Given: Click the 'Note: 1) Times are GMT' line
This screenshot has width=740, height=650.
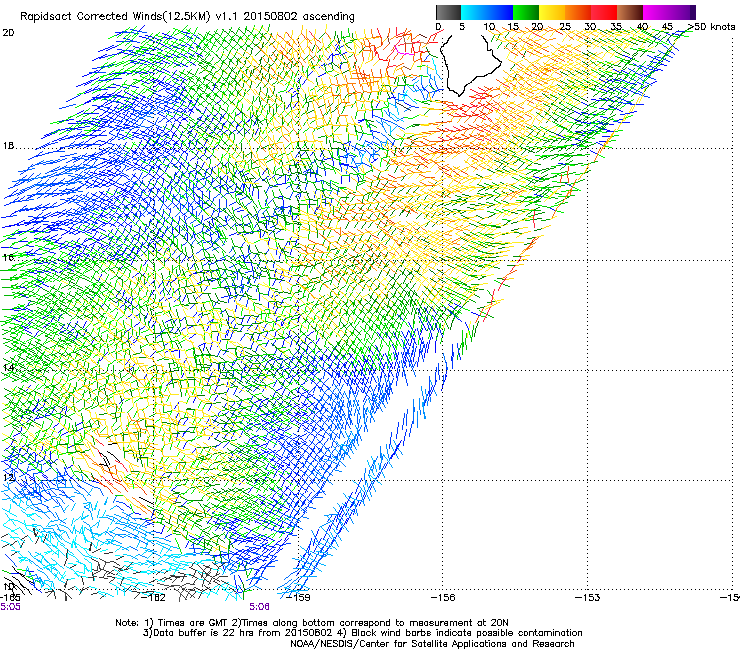Looking at the screenshot, I should (312, 623).
